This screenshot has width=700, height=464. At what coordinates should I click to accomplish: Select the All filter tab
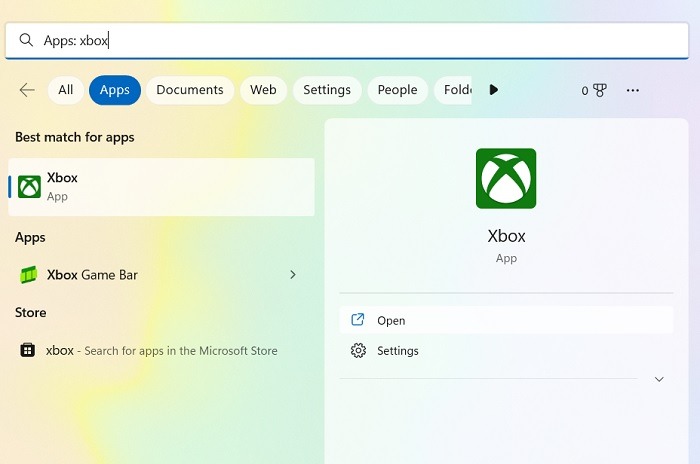point(66,90)
